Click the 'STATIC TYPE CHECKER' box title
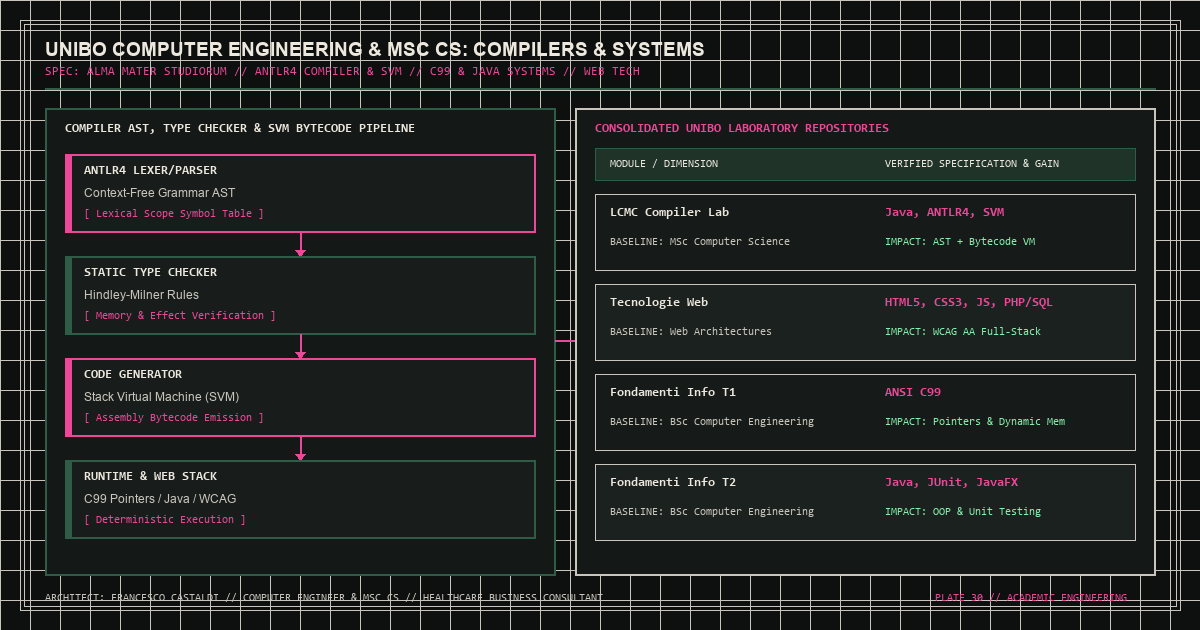Viewport: 1200px width, 630px height. 150,272
